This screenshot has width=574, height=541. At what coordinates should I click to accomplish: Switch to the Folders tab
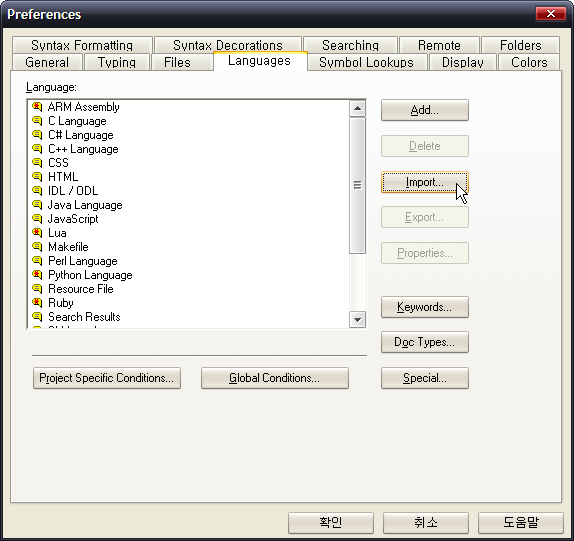click(x=520, y=45)
